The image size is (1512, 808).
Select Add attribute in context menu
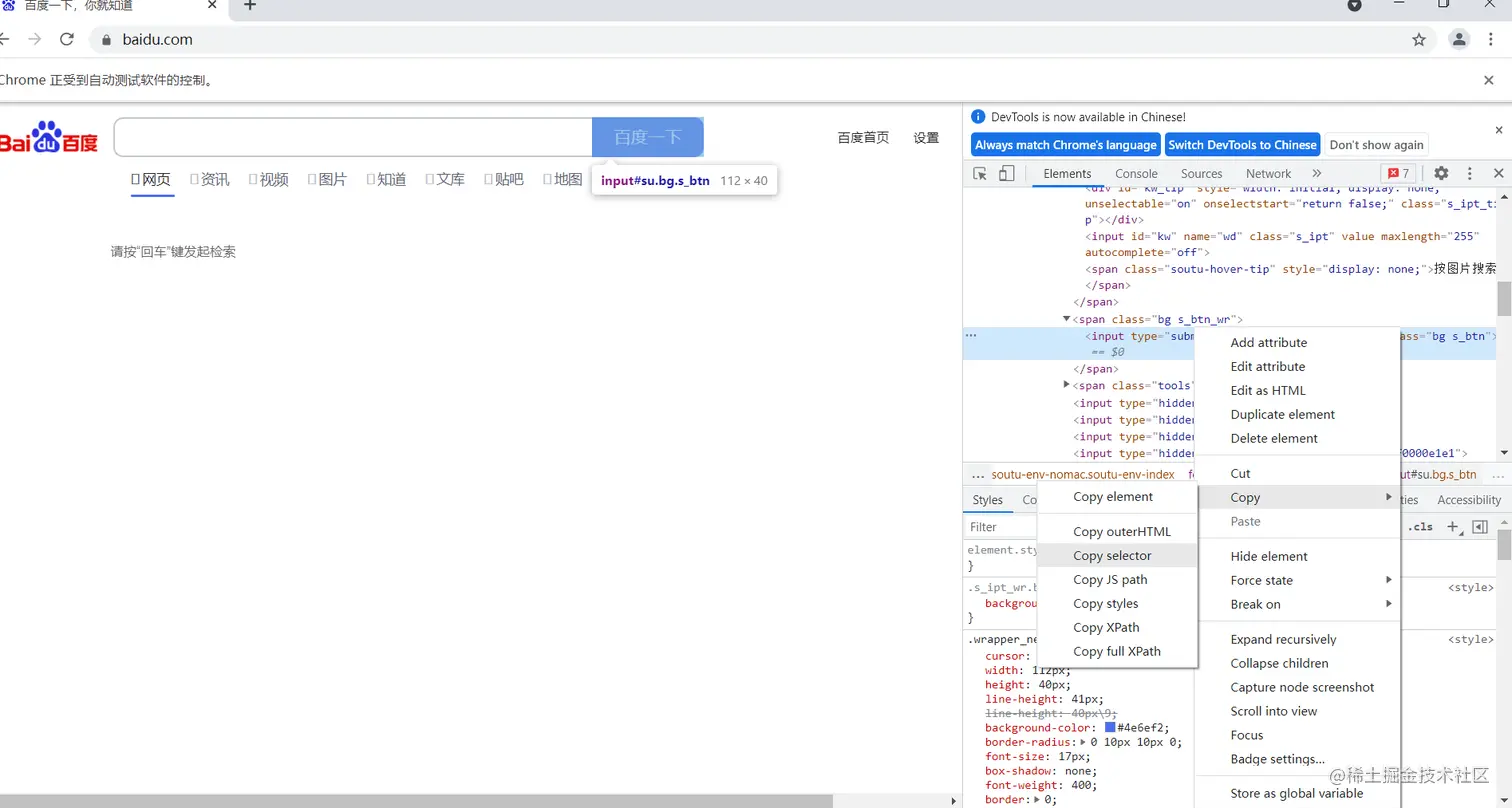[x=1298, y=342]
